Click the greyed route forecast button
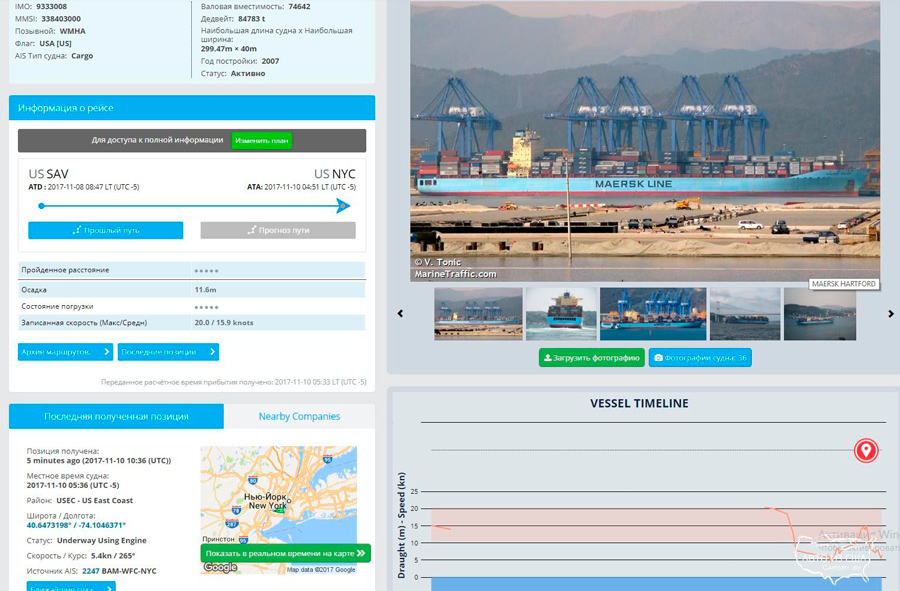Screen dimensions: 900x591 [278, 230]
